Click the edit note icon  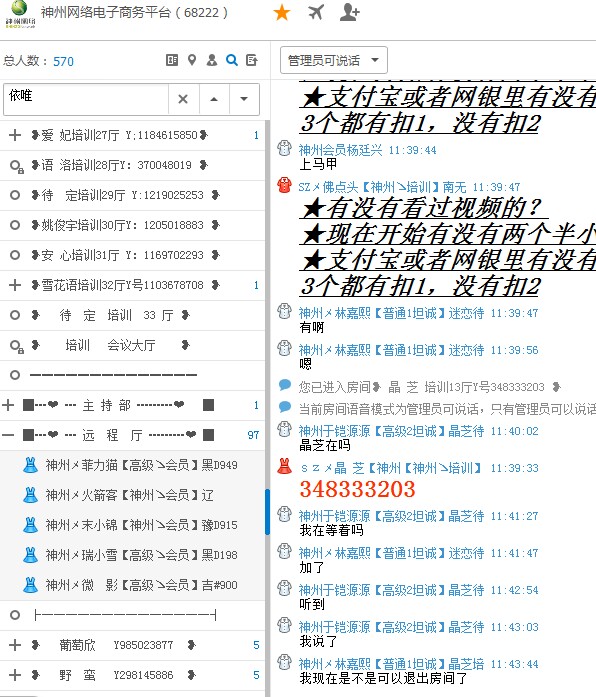tap(252, 60)
